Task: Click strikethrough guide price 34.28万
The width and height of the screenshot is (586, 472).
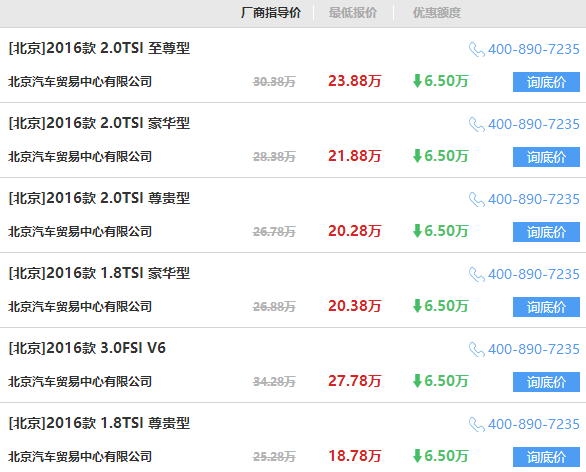Action: 274,382
